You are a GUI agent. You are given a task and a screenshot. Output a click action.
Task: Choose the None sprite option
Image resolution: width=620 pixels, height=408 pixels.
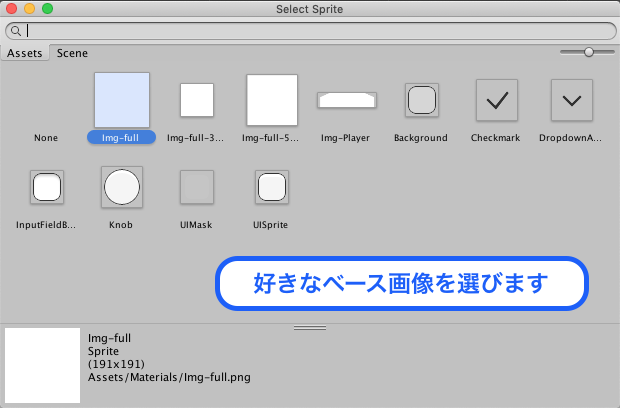tap(46, 137)
